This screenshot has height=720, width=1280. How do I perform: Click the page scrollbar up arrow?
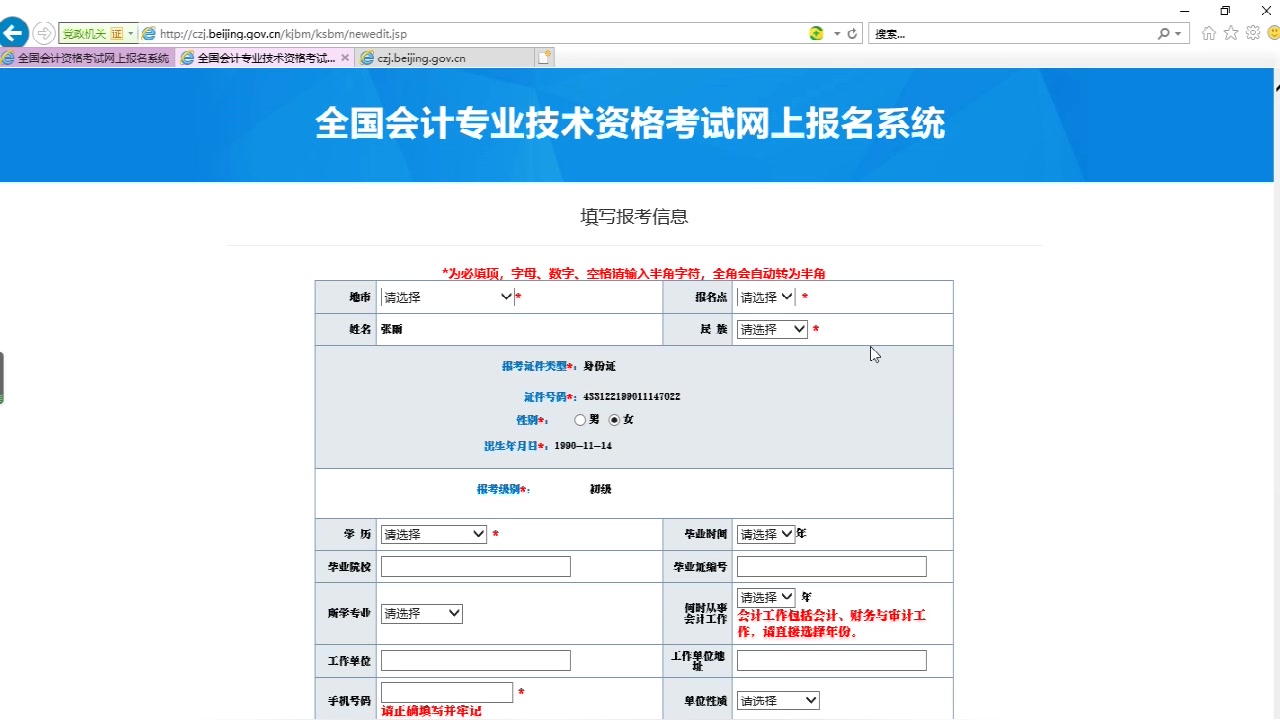click(x=1277, y=87)
